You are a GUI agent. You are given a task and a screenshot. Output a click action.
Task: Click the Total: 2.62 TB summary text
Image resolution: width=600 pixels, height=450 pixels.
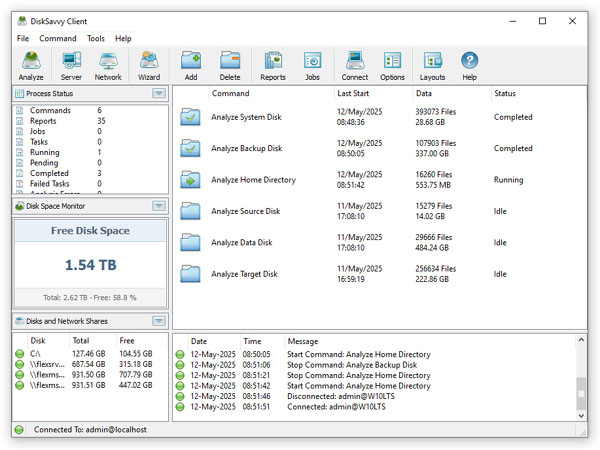click(90, 298)
